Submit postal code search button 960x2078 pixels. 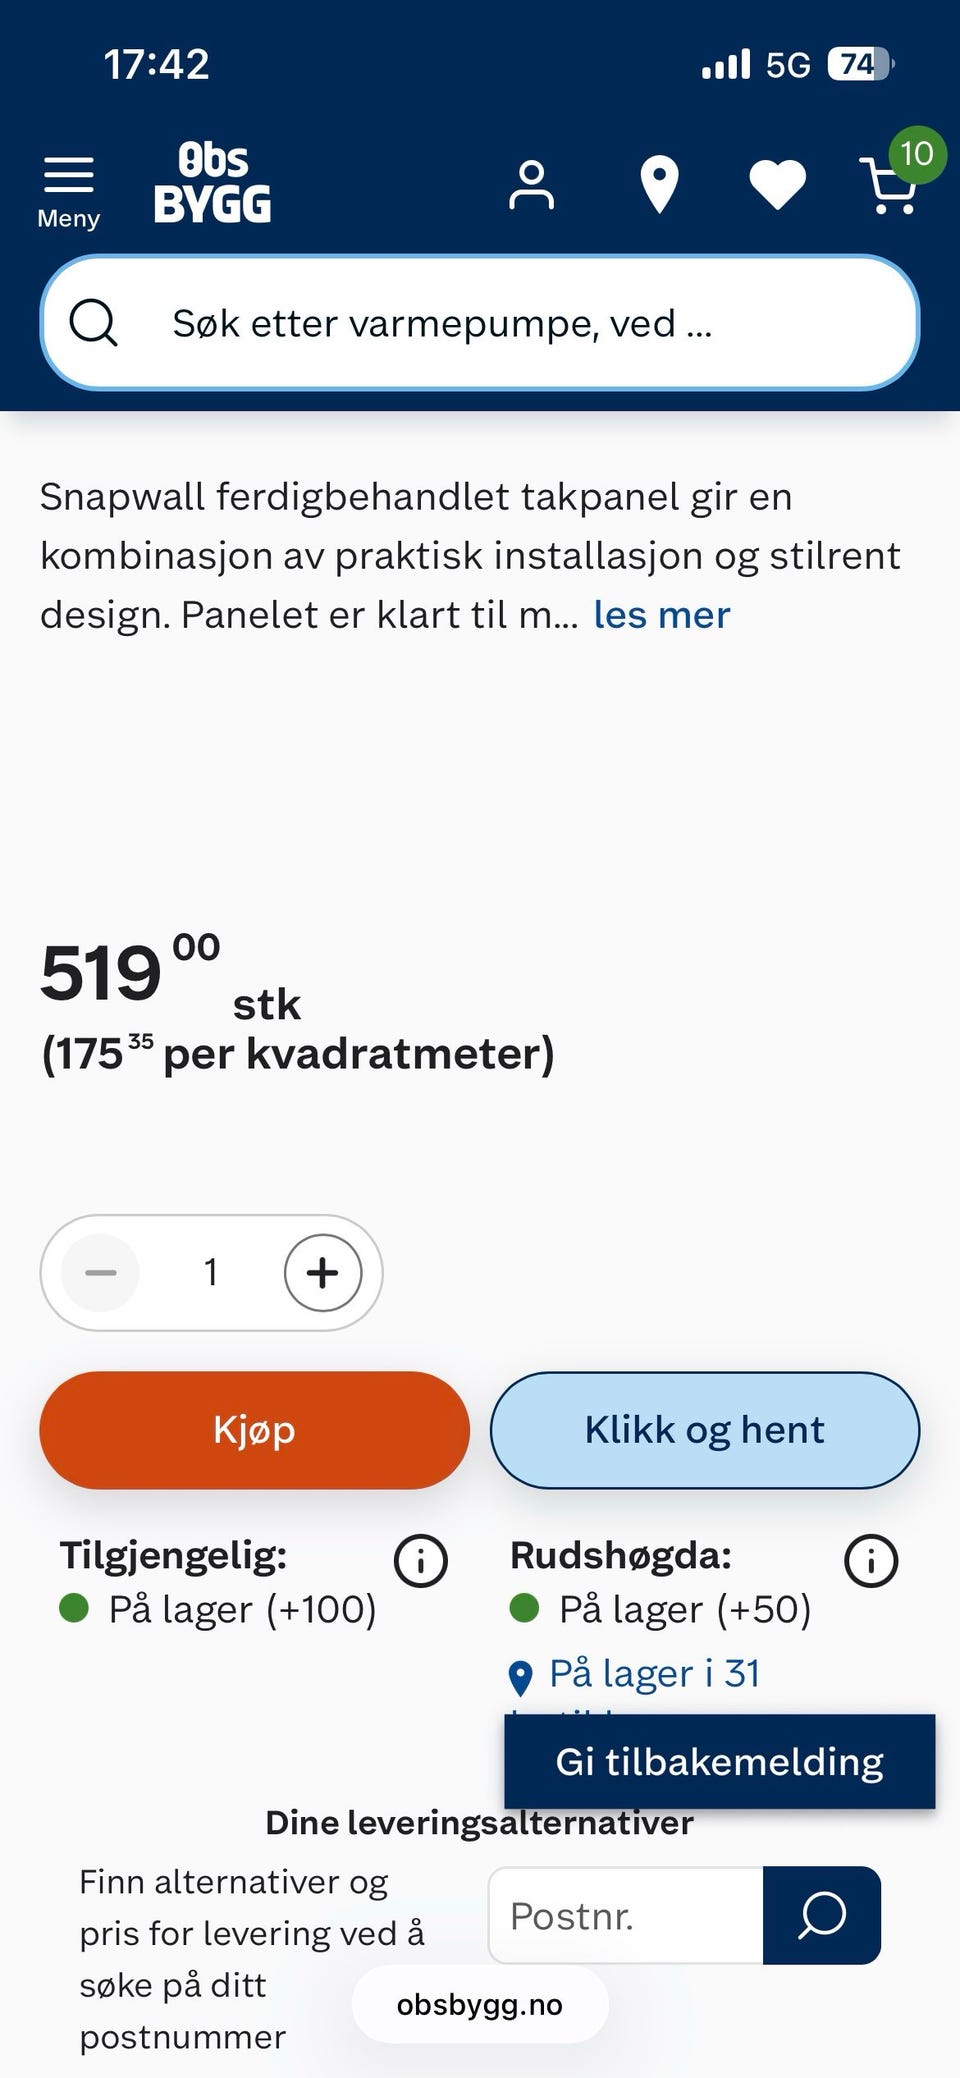pyautogui.click(x=821, y=1916)
